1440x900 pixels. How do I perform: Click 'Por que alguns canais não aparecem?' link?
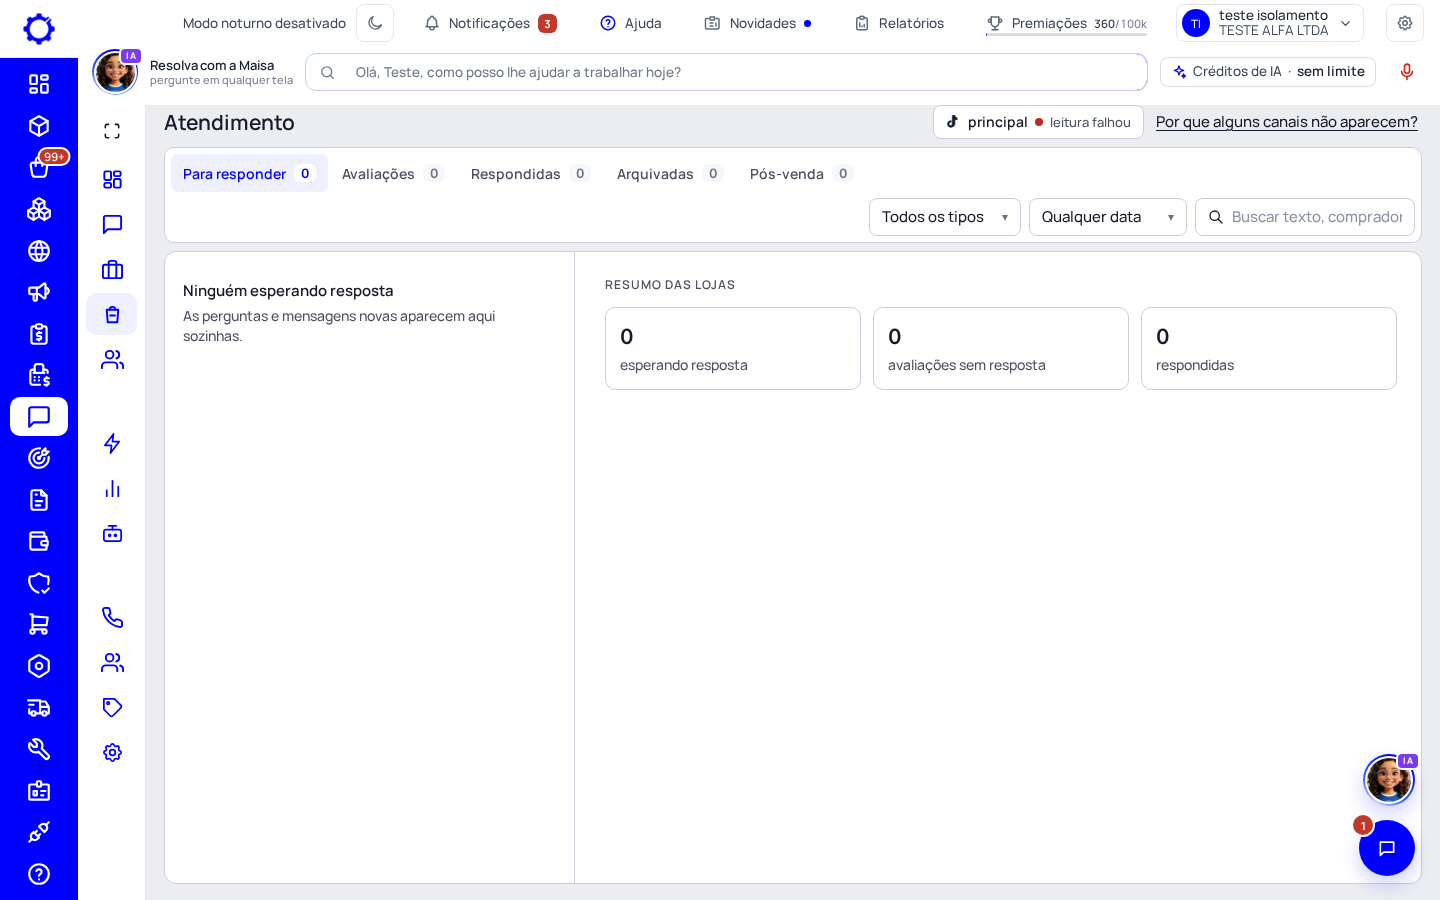1286,122
